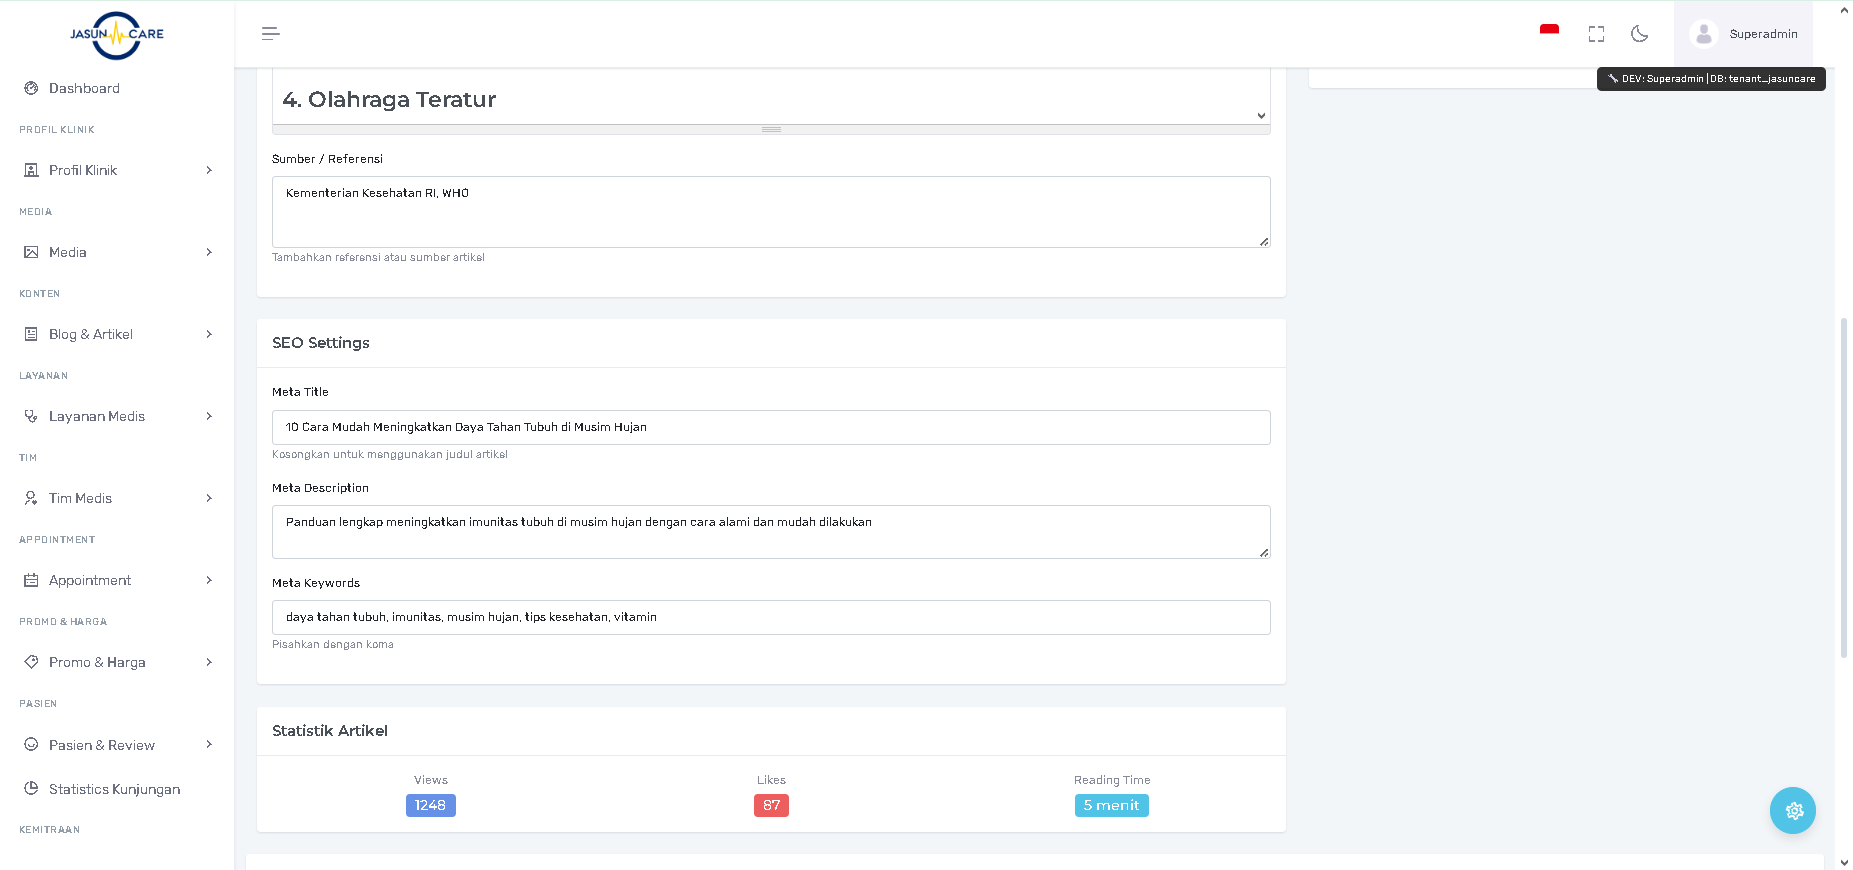Toggle dark mode with the moon icon
Viewport: 1853px width, 870px height.
(x=1639, y=34)
